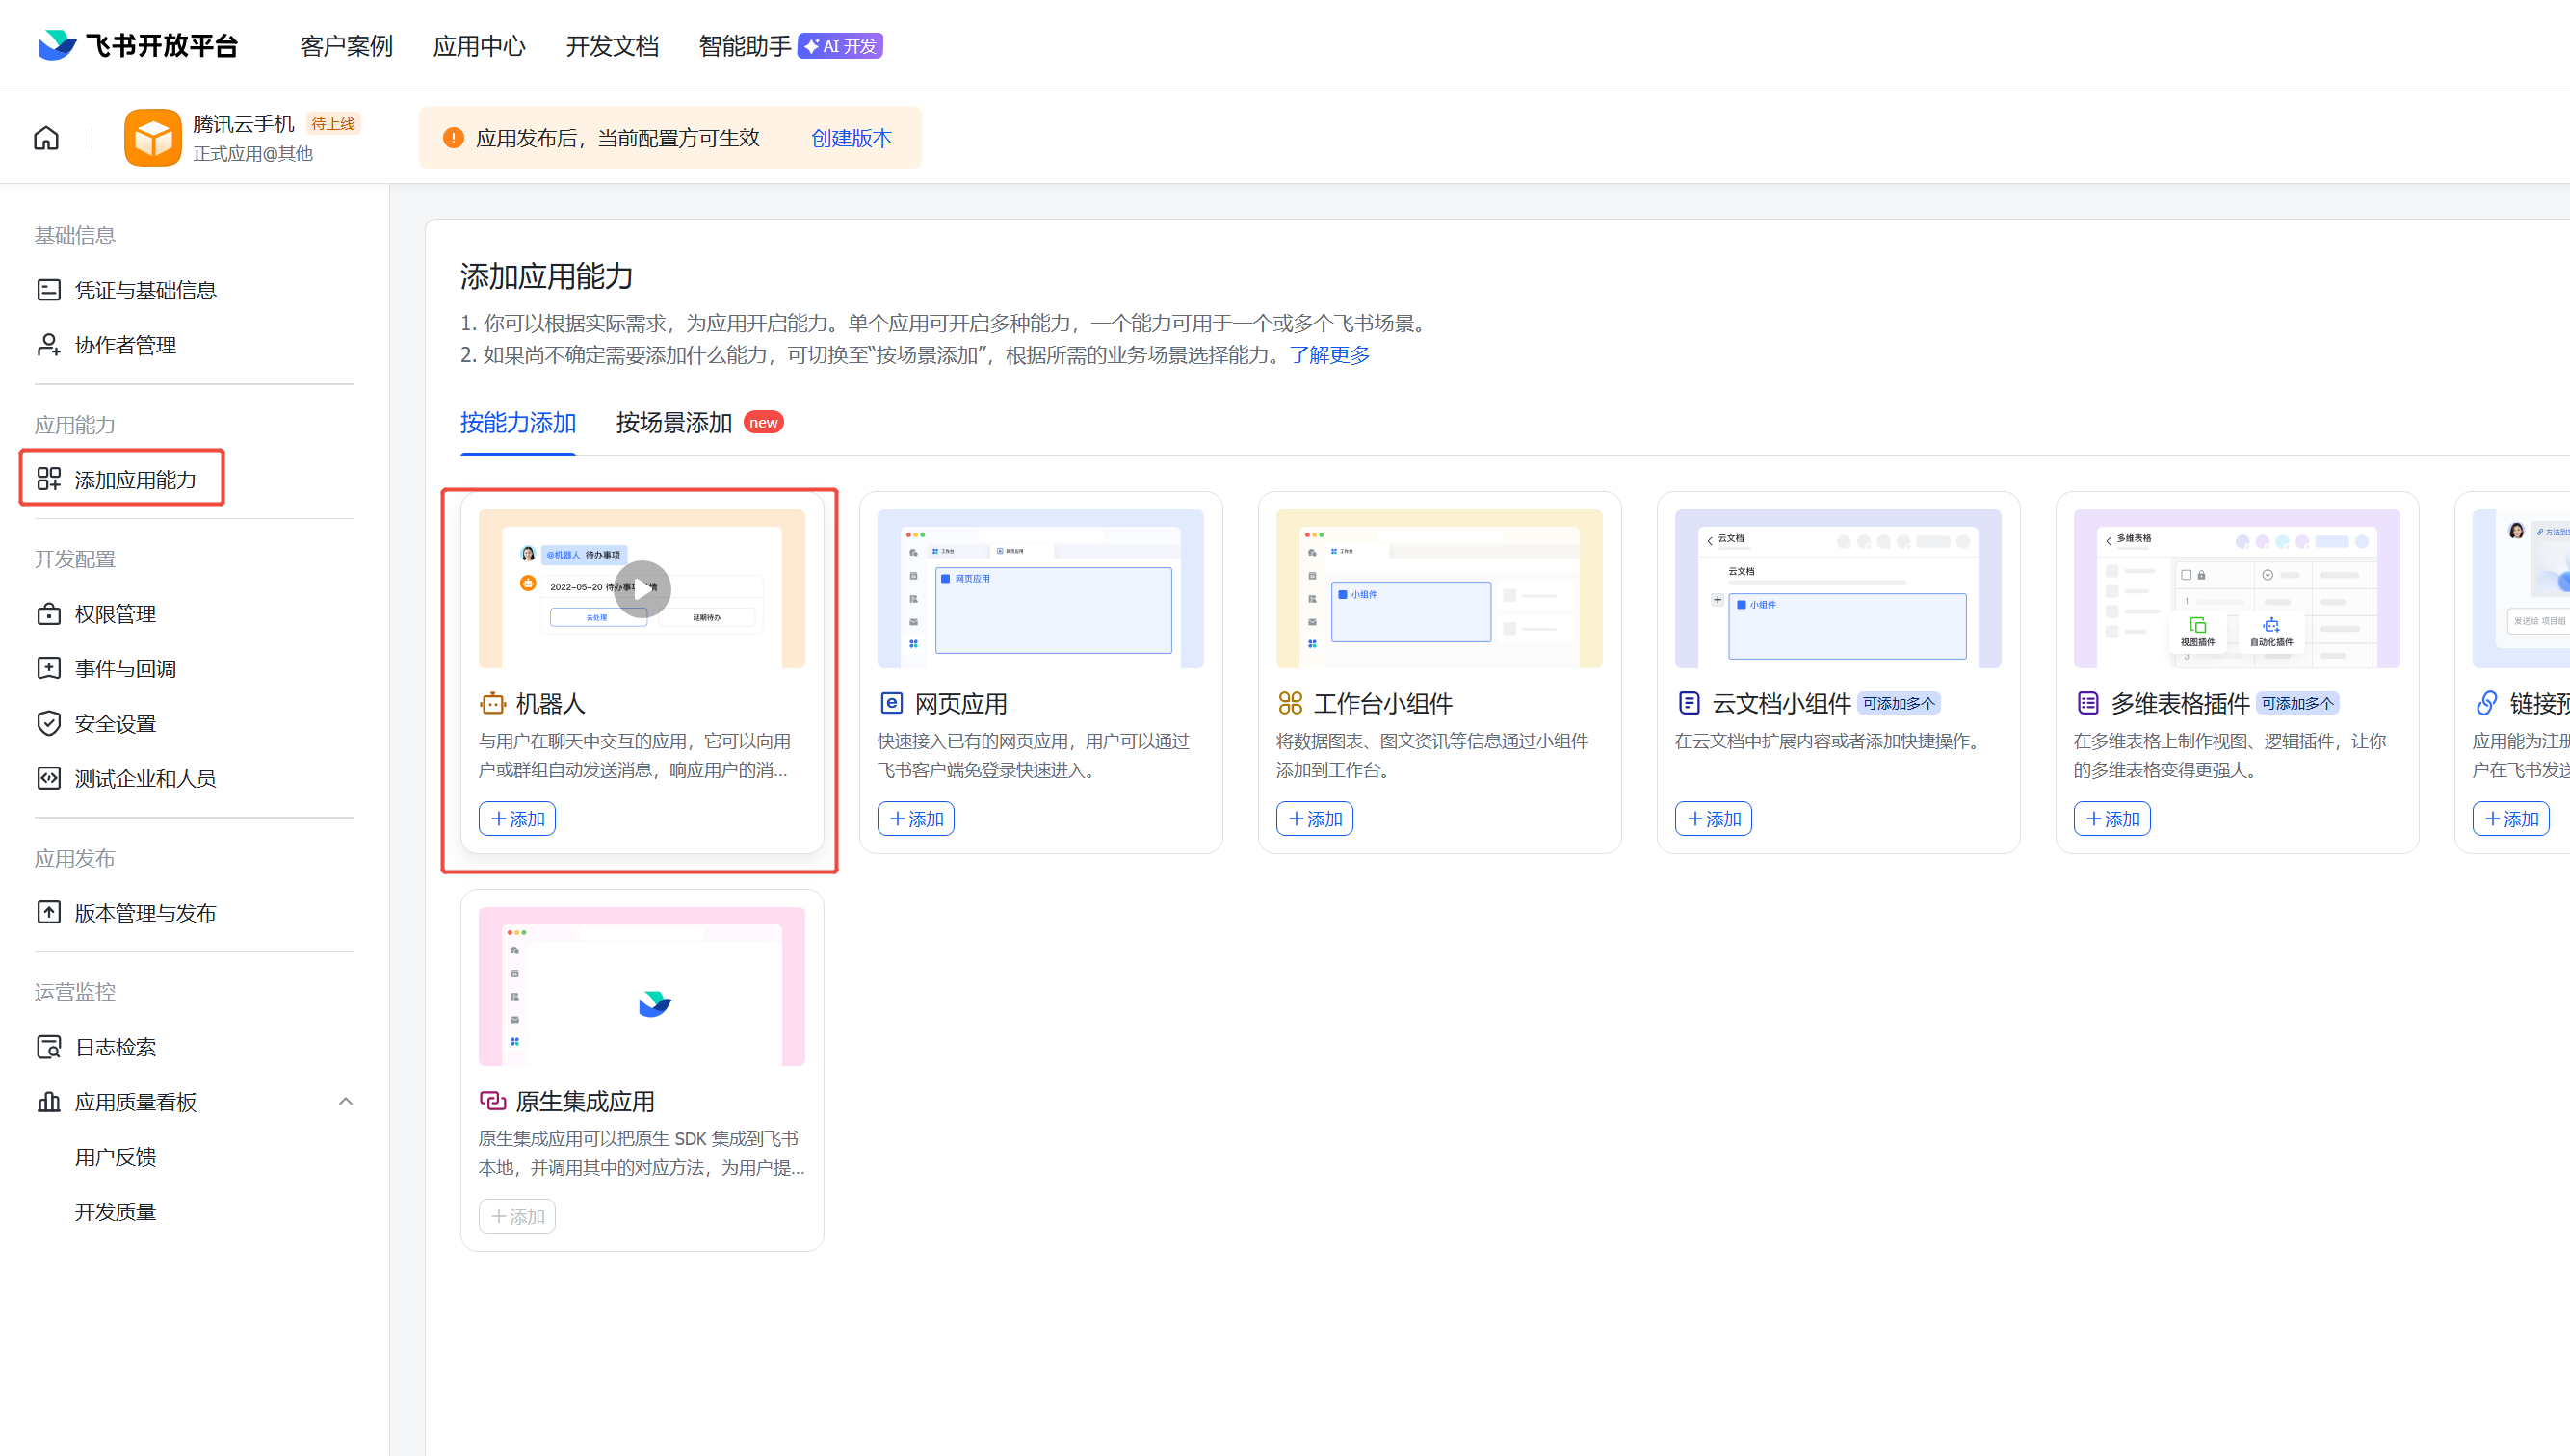Click 云文档小组件 preview thumbnail
This screenshot has width=2570, height=1456.
(x=1837, y=588)
